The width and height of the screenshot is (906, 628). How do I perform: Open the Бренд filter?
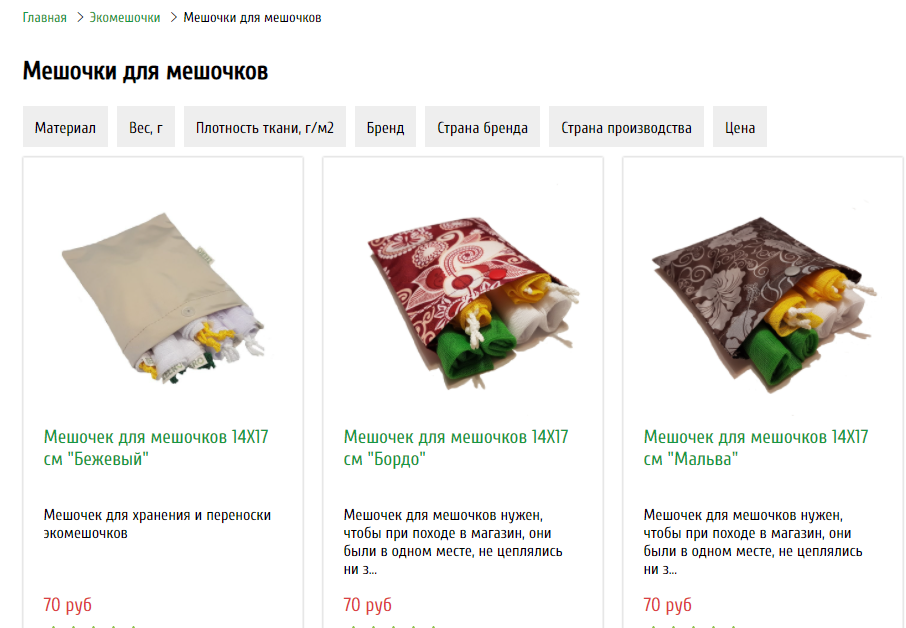(385, 127)
